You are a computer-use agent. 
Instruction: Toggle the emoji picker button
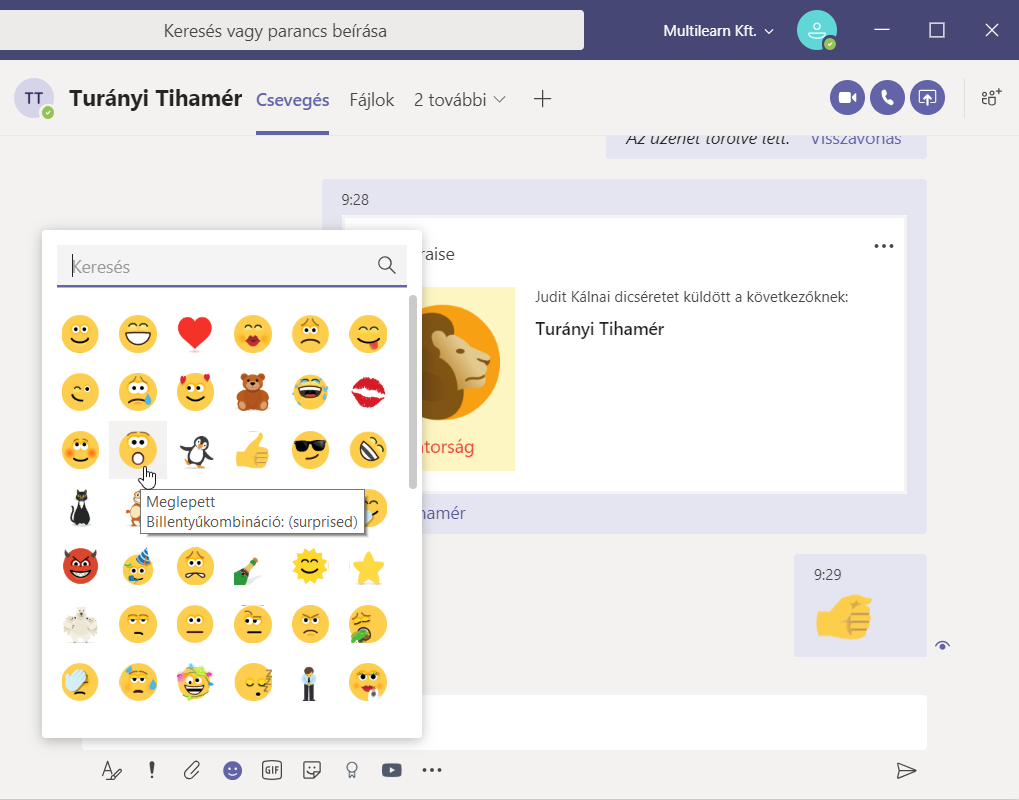(x=232, y=770)
